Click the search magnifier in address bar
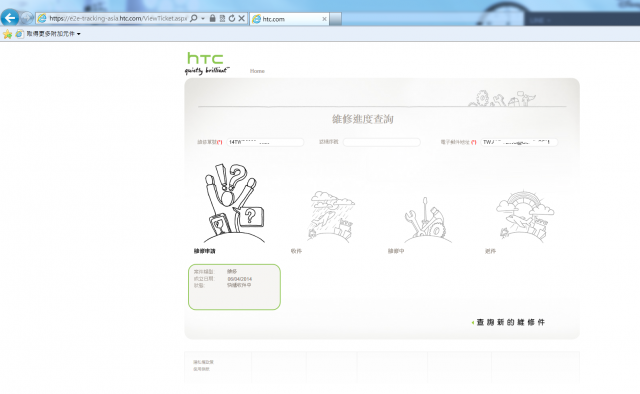 pos(194,18)
